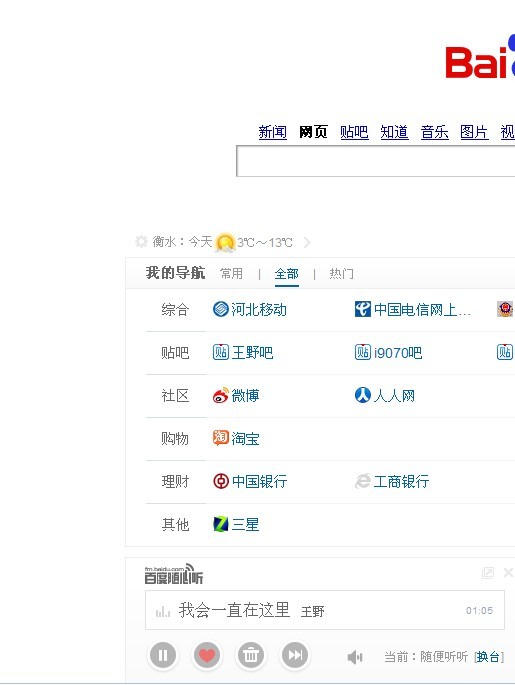The width and height of the screenshot is (515, 685).
Task: Expand weather details with the arrow chevron
Action: click(307, 242)
